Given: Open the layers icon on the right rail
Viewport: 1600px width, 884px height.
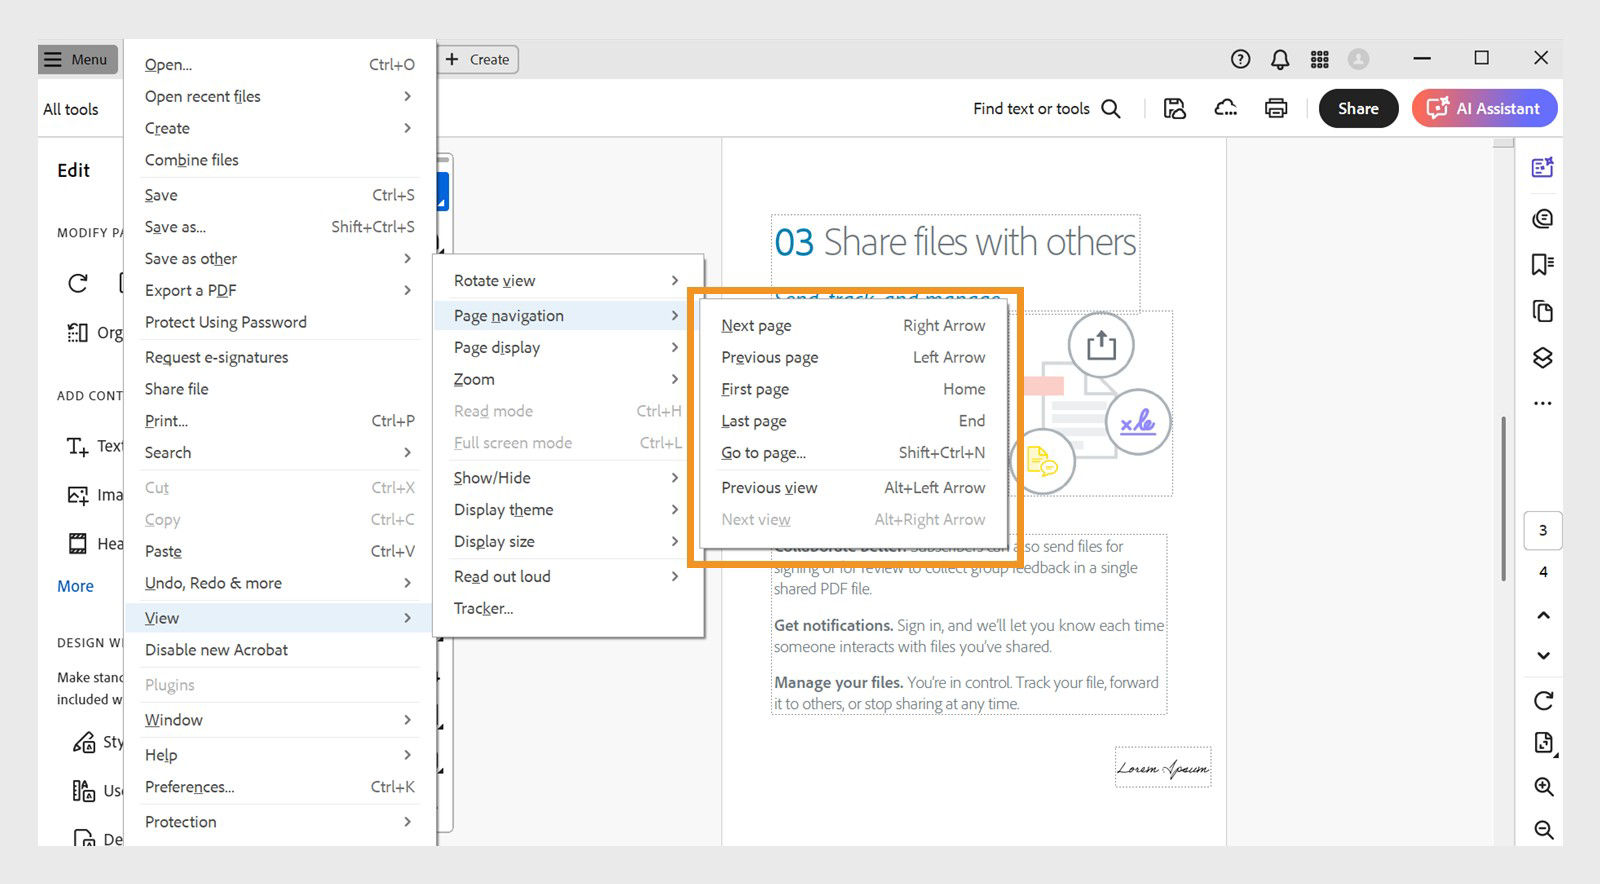Looking at the screenshot, I should pyautogui.click(x=1543, y=357).
